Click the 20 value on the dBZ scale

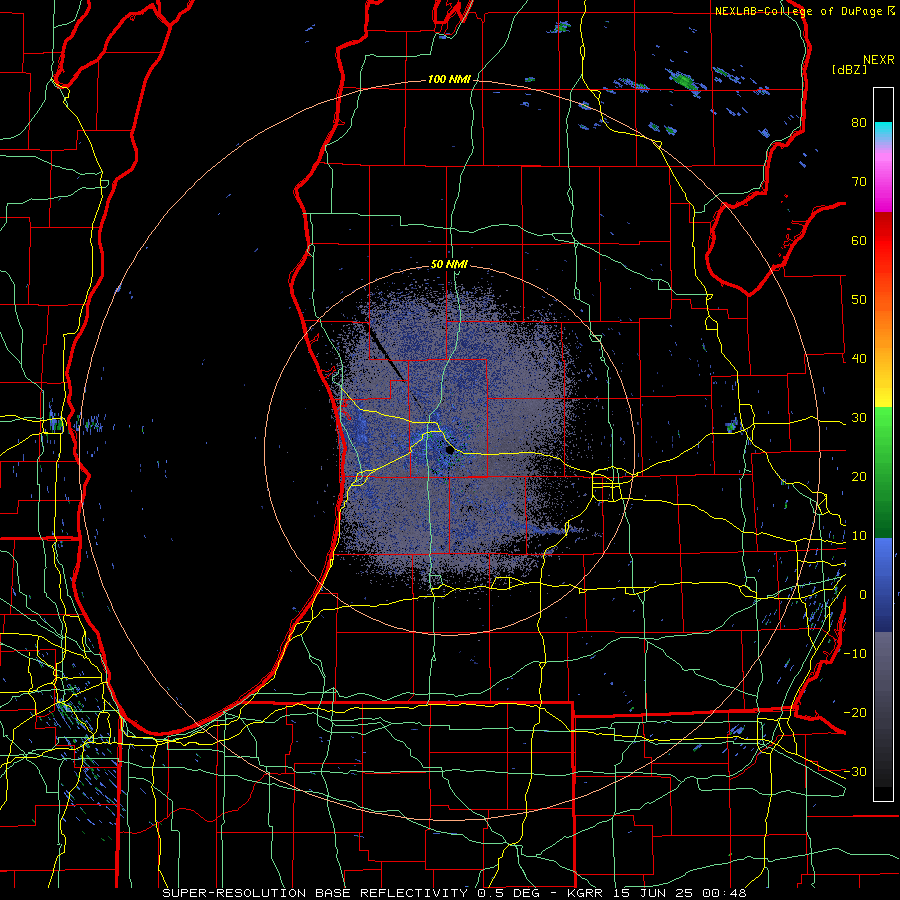859,477
